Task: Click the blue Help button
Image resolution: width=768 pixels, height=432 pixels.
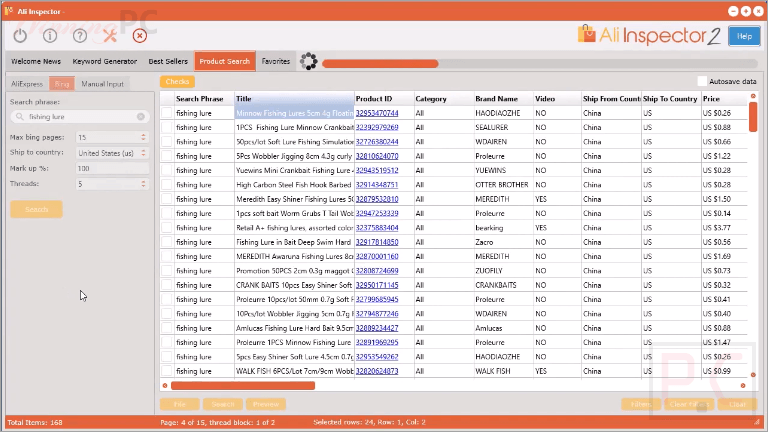Action: pos(744,36)
